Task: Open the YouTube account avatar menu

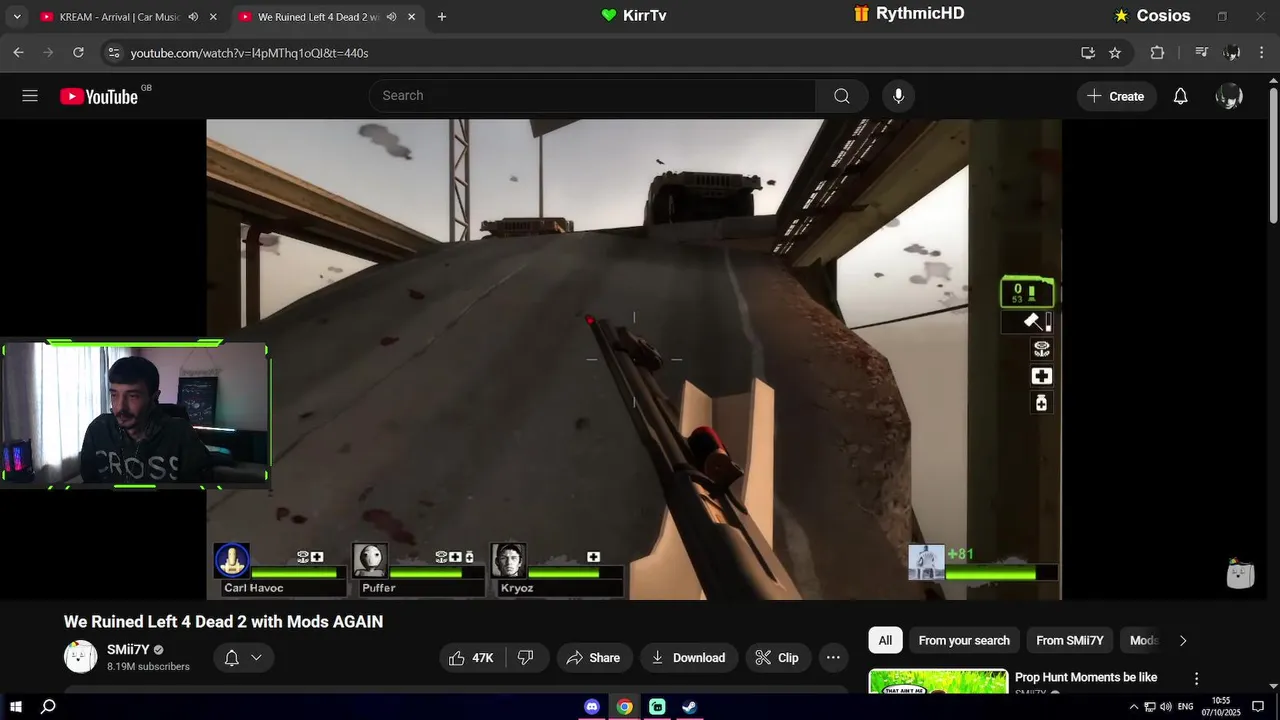Action: coord(1229,96)
